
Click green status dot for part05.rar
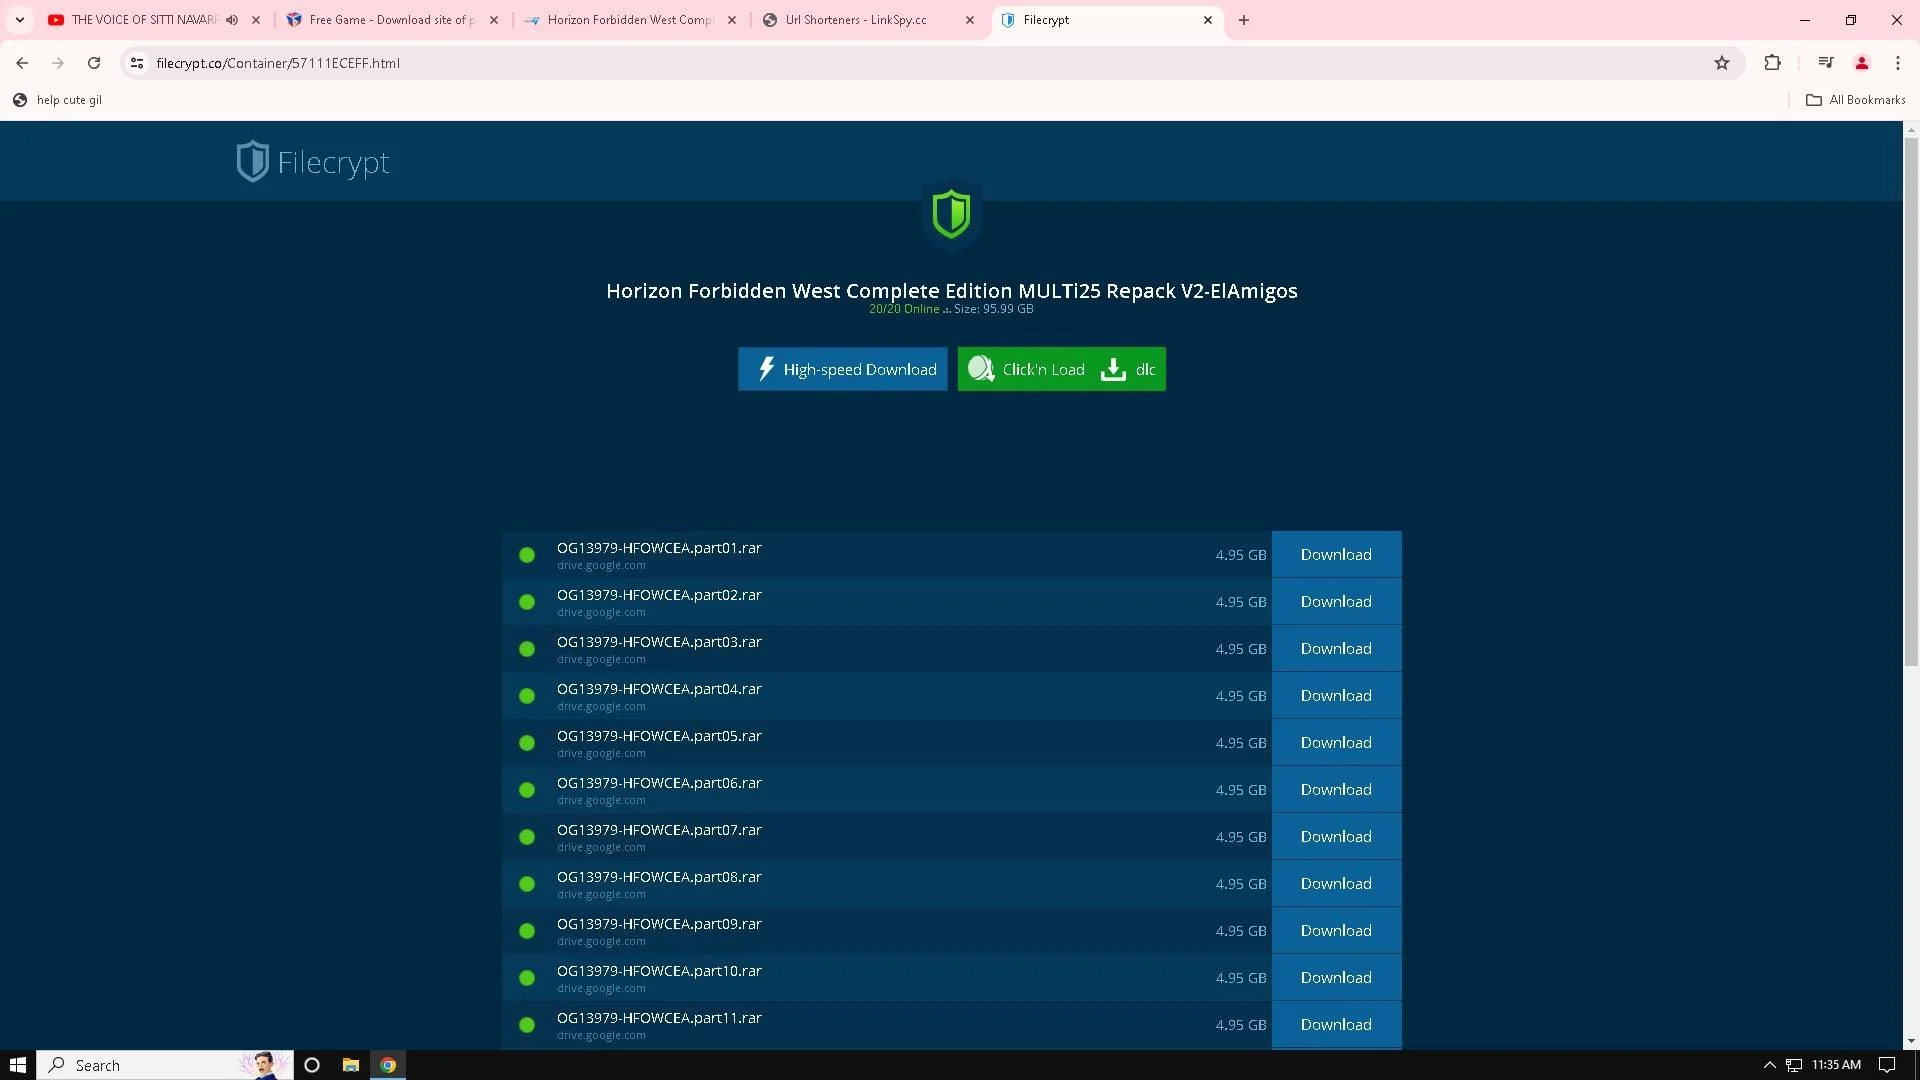pyautogui.click(x=527, y=743)
